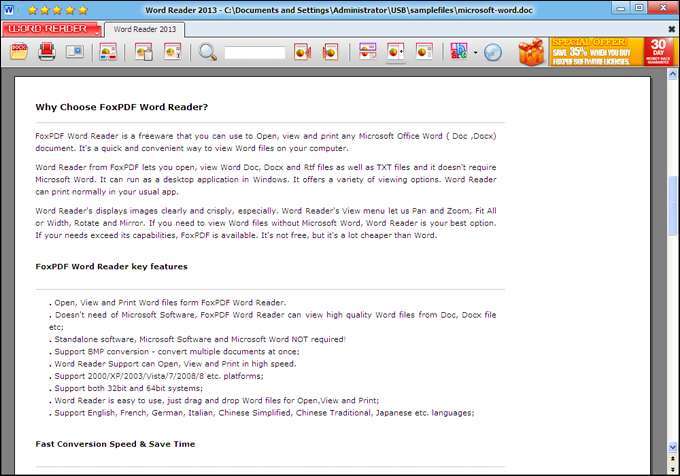Click the vertical scrollbar thumb
The width and height of the screenshot is (680, 476).
[x=673, y=206]
